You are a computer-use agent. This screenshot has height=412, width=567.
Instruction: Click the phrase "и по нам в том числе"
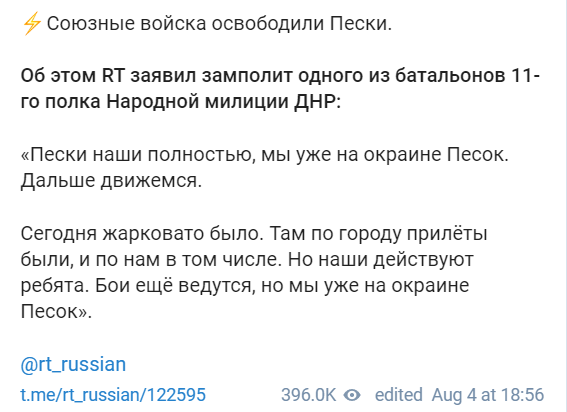[x=180, y=260]
